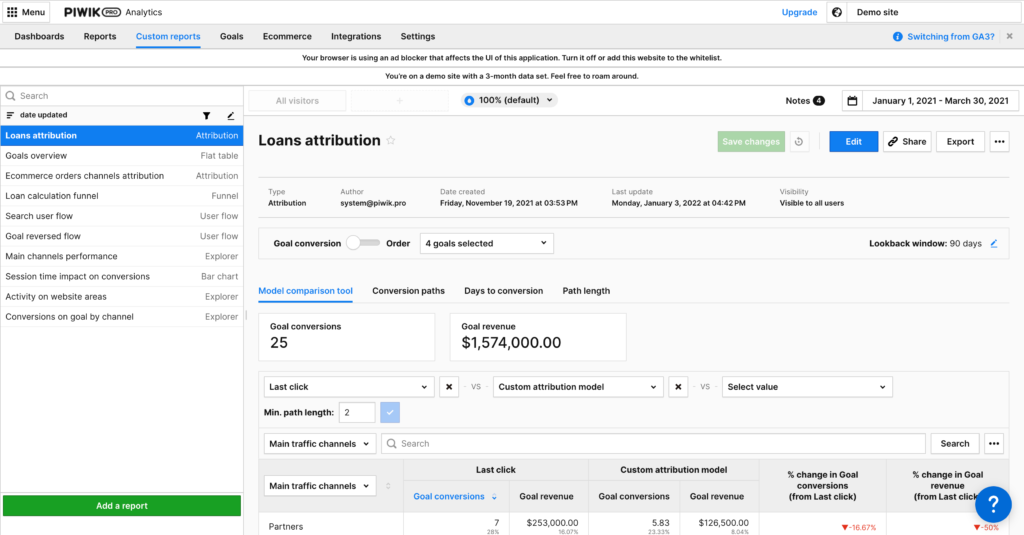Sort by Last click Goal conversions column

(x=455, y=496)
